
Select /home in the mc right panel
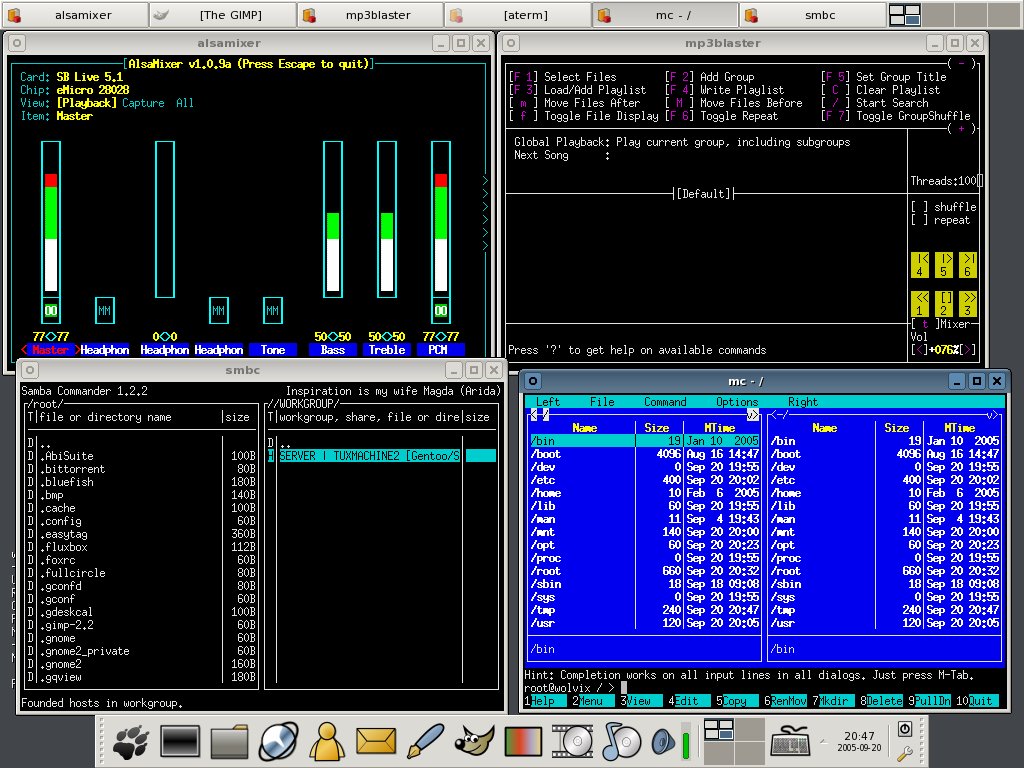(886, 493)
